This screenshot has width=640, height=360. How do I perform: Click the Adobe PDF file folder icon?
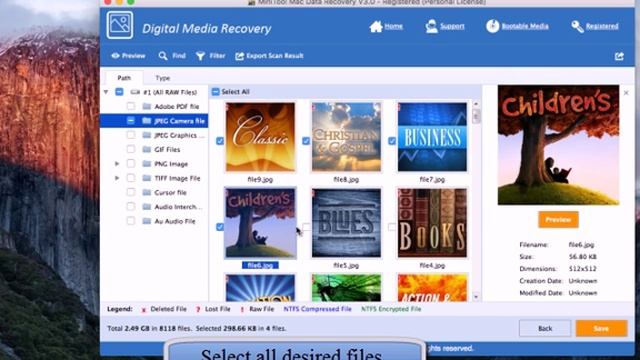click(x=147, y=107)
